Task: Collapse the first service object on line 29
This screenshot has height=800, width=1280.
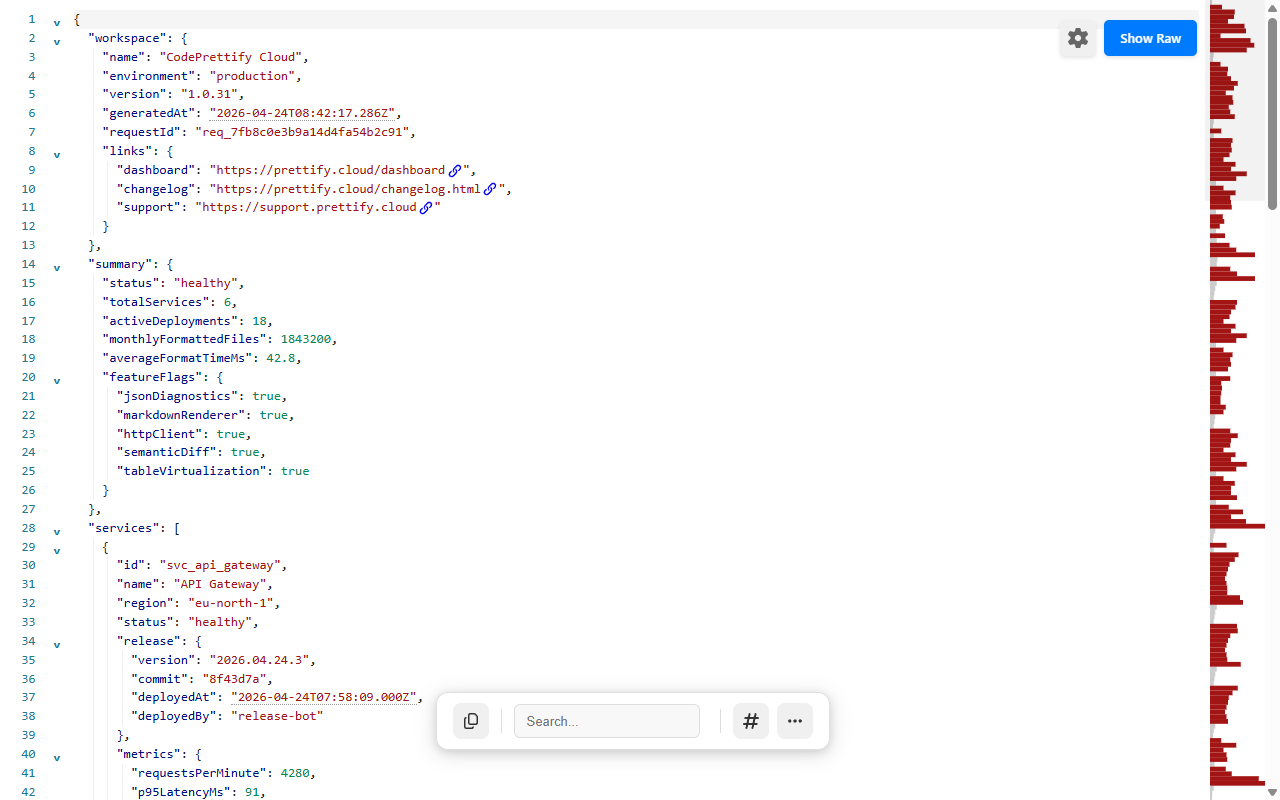Action: point(57,550)
